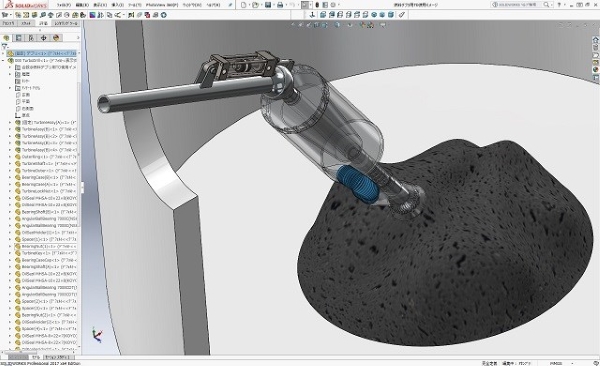
Task: Select the 平面 plane in the tree
Action: (23, 101)
